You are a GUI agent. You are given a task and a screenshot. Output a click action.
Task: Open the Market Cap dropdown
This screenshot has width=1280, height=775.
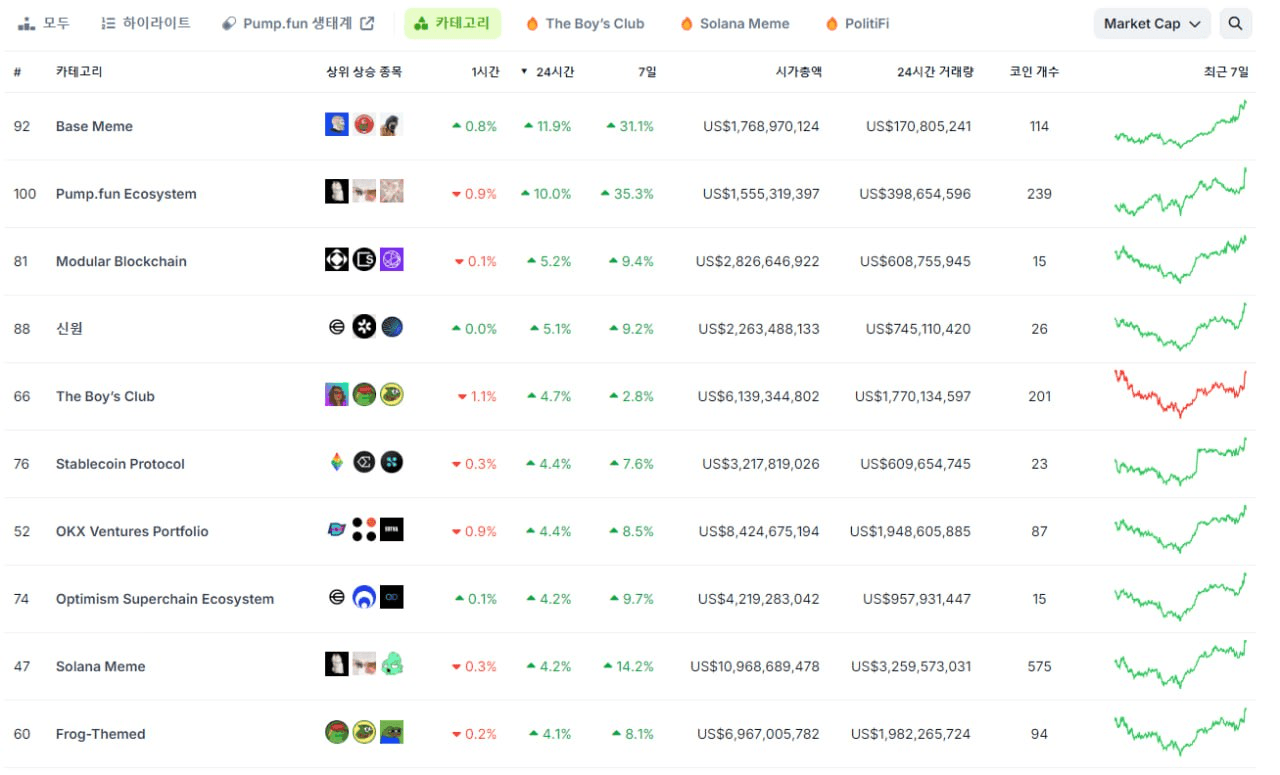pos(1152,24)
